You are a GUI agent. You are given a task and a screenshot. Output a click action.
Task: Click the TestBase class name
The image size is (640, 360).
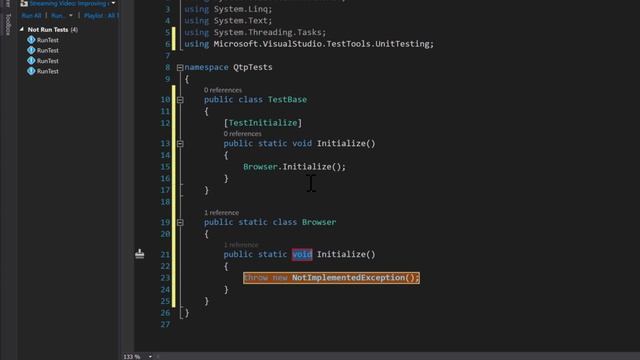(x=287, y=100)
